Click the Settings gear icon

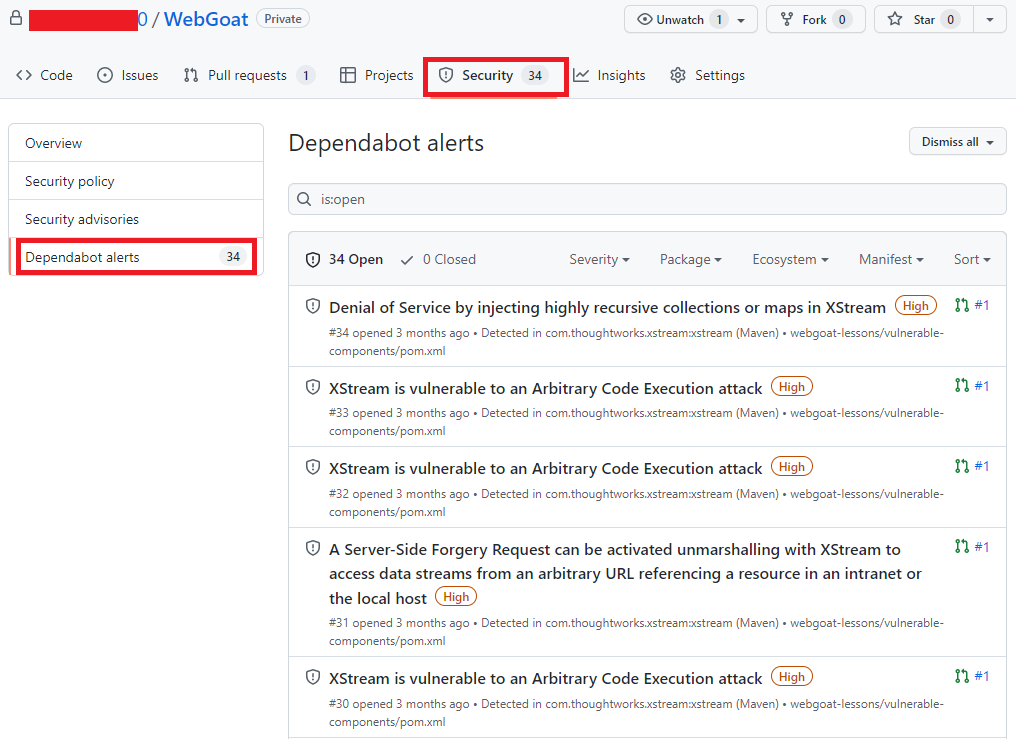(678, 75)
